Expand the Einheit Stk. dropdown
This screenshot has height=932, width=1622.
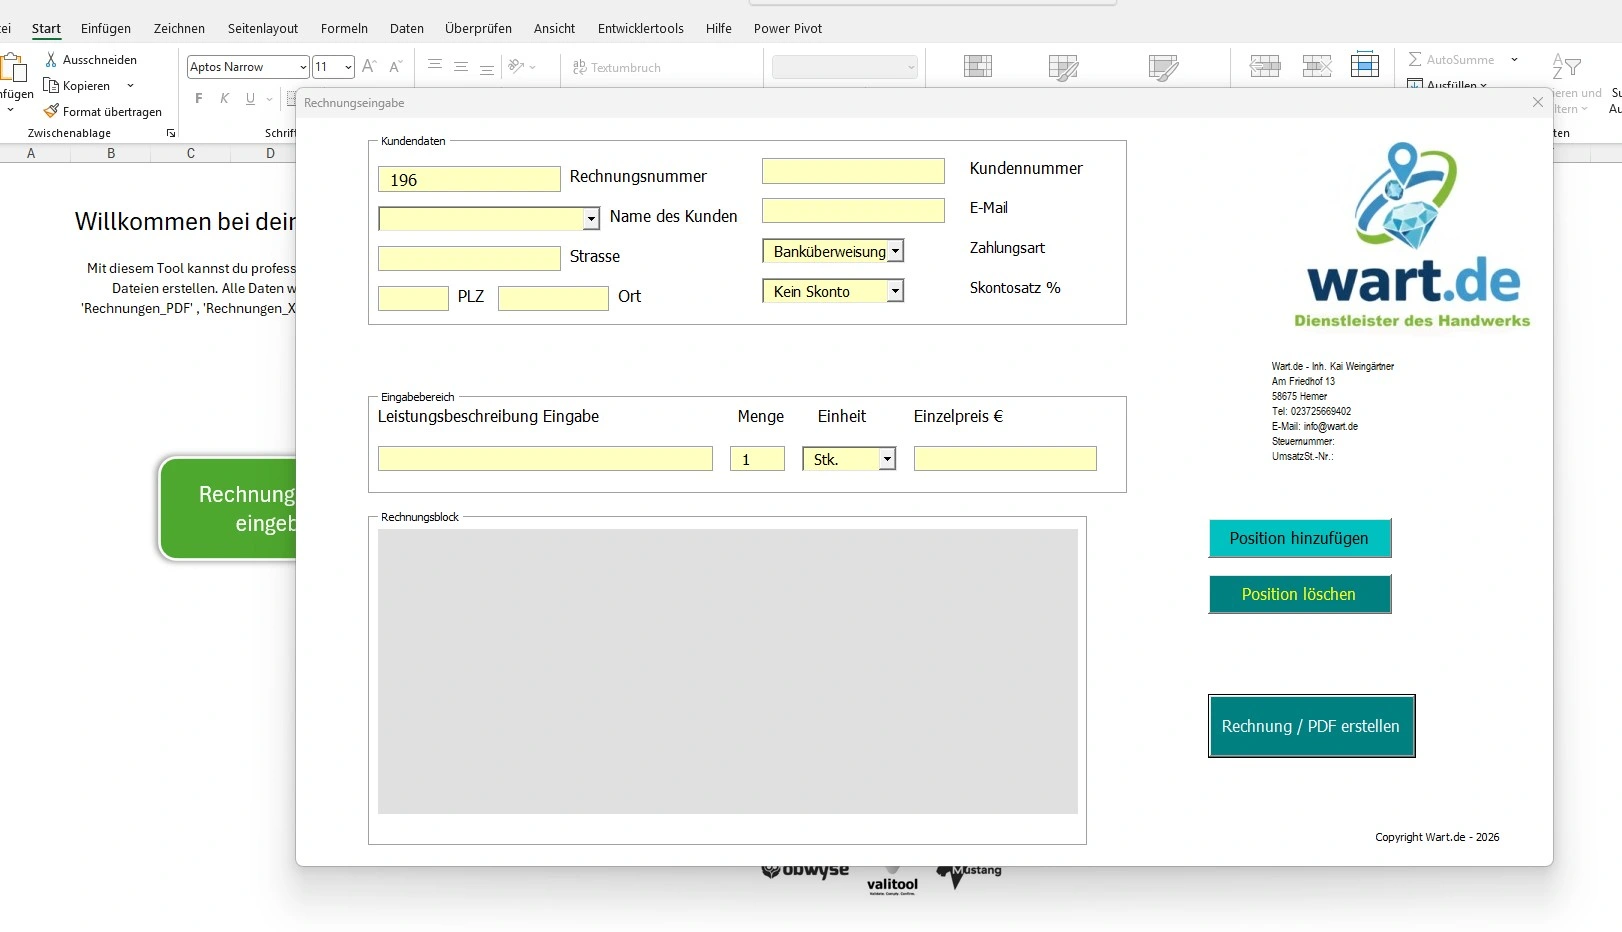[x=886, y=459]
